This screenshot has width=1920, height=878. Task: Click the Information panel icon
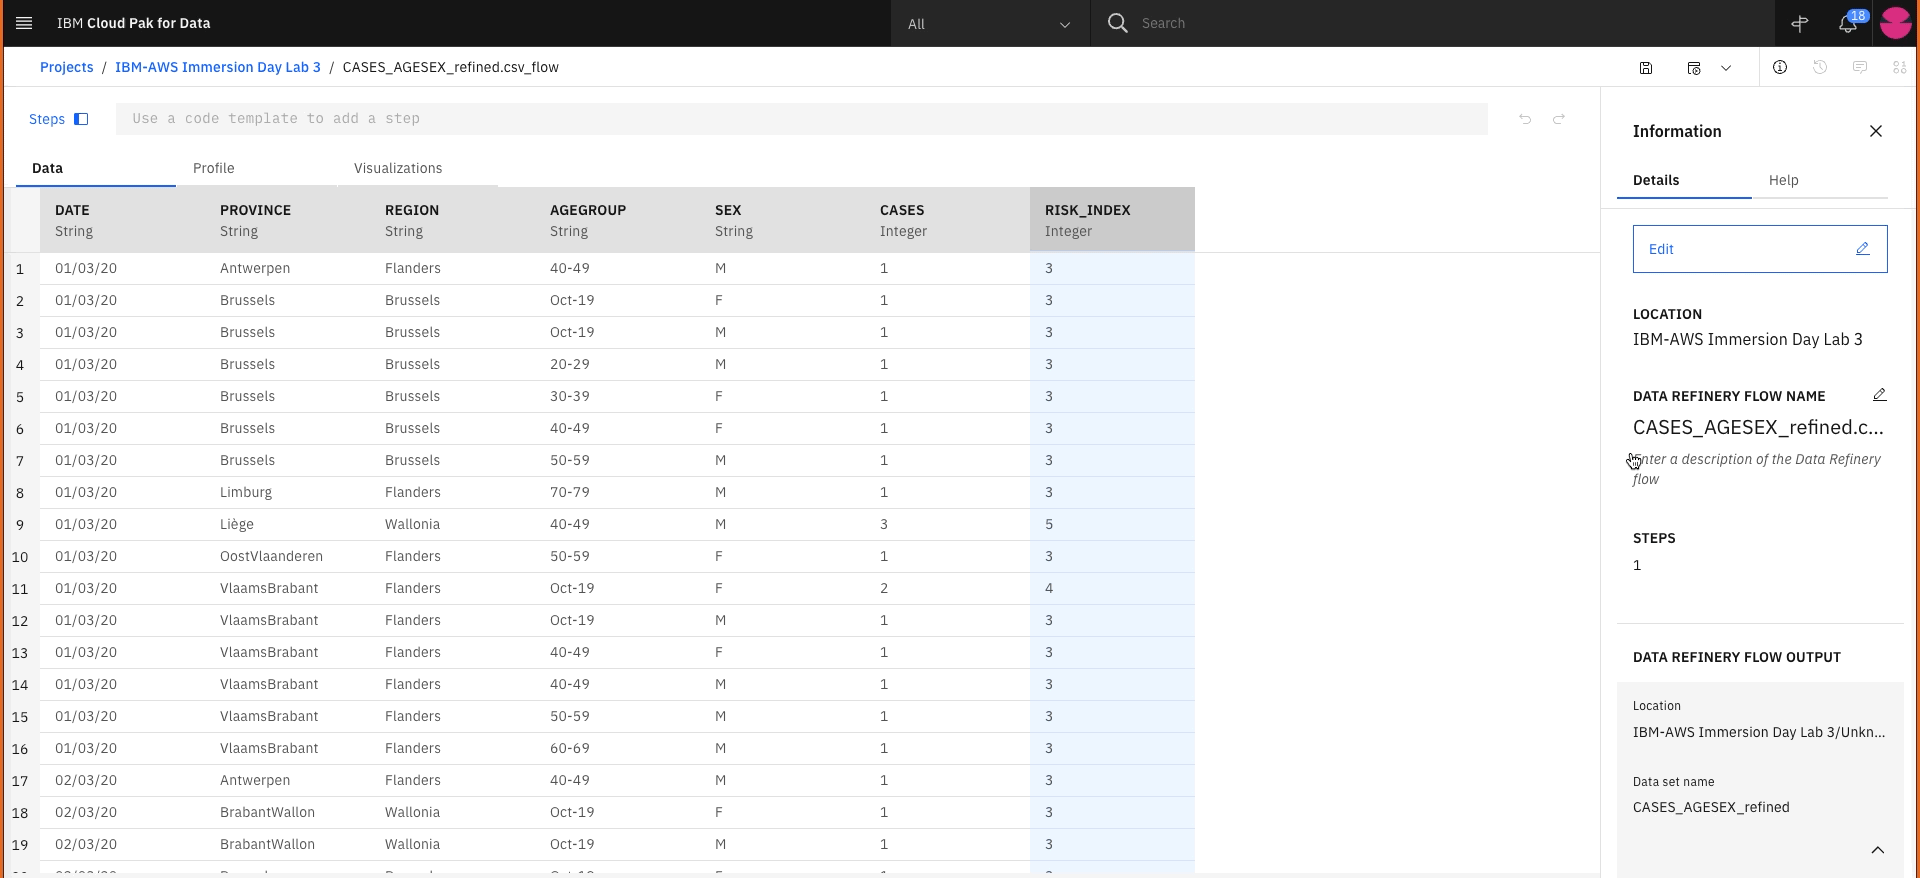[1780, 67]
